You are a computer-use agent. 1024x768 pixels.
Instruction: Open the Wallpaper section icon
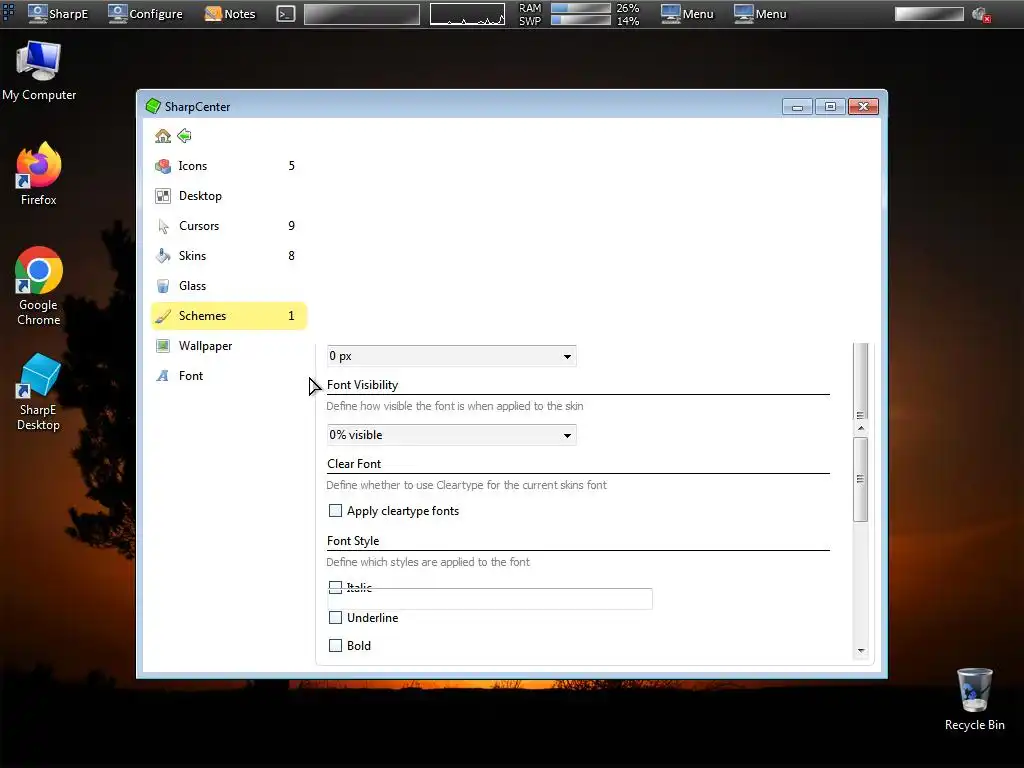(163, 345)
